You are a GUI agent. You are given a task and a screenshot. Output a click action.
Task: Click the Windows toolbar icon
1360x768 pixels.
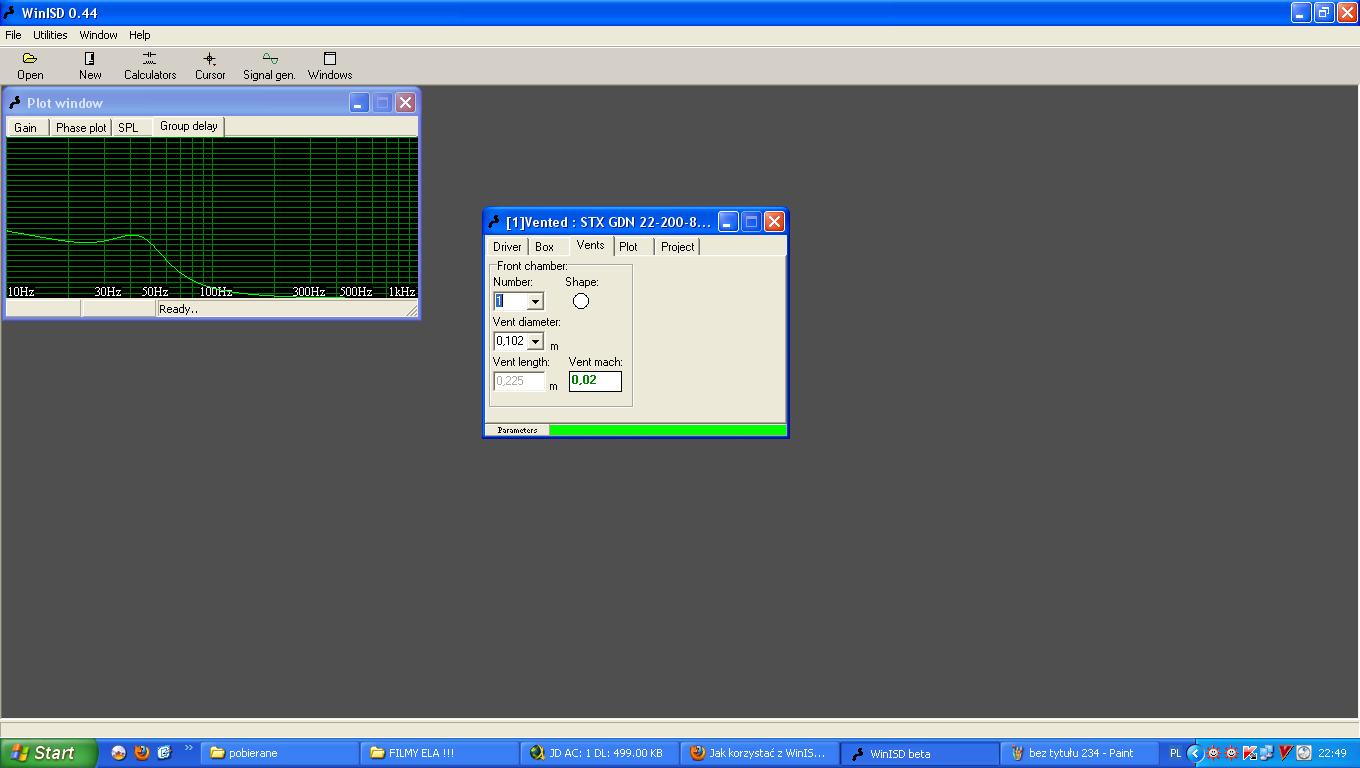[330, 66]
